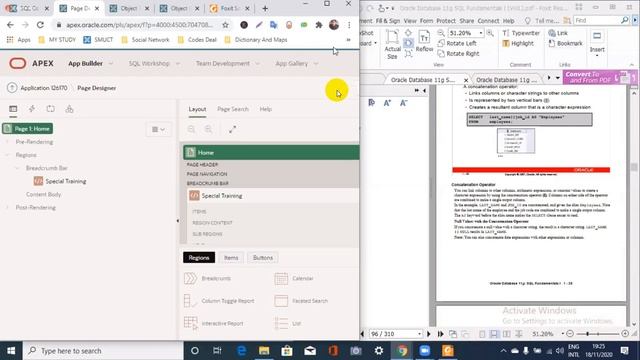Switch to the Layout tab
The width and height of the screenshot is (640, 360).
(x=197, y=109)
